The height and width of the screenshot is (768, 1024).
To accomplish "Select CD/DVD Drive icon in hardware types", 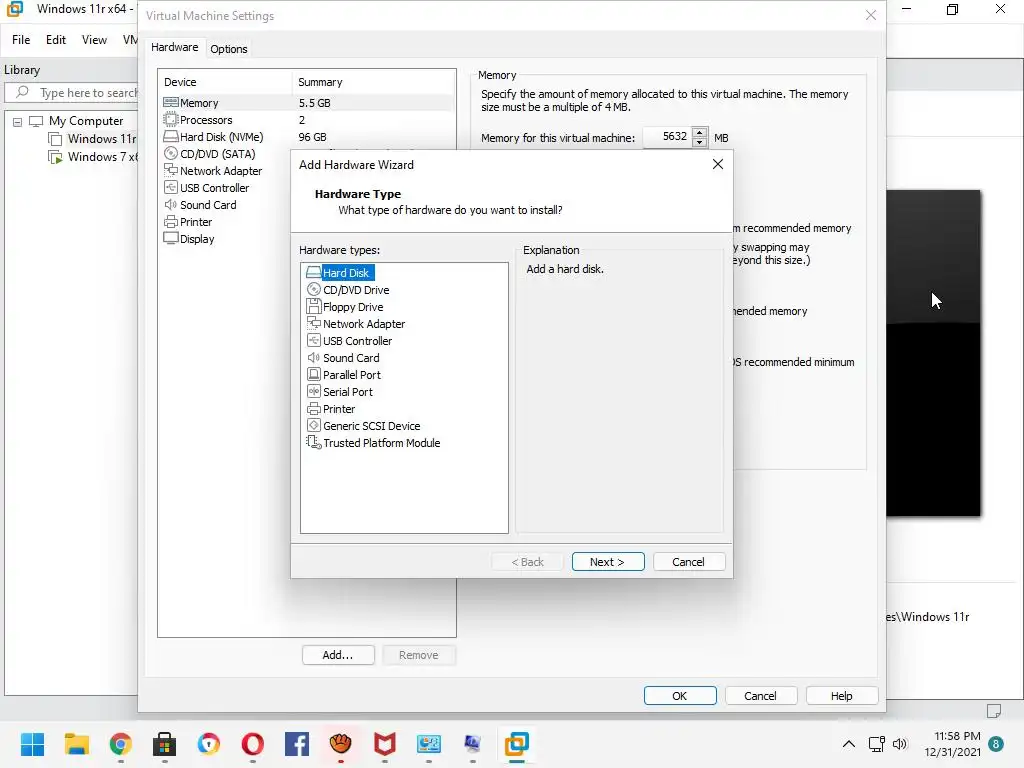I will pos(313,289).
